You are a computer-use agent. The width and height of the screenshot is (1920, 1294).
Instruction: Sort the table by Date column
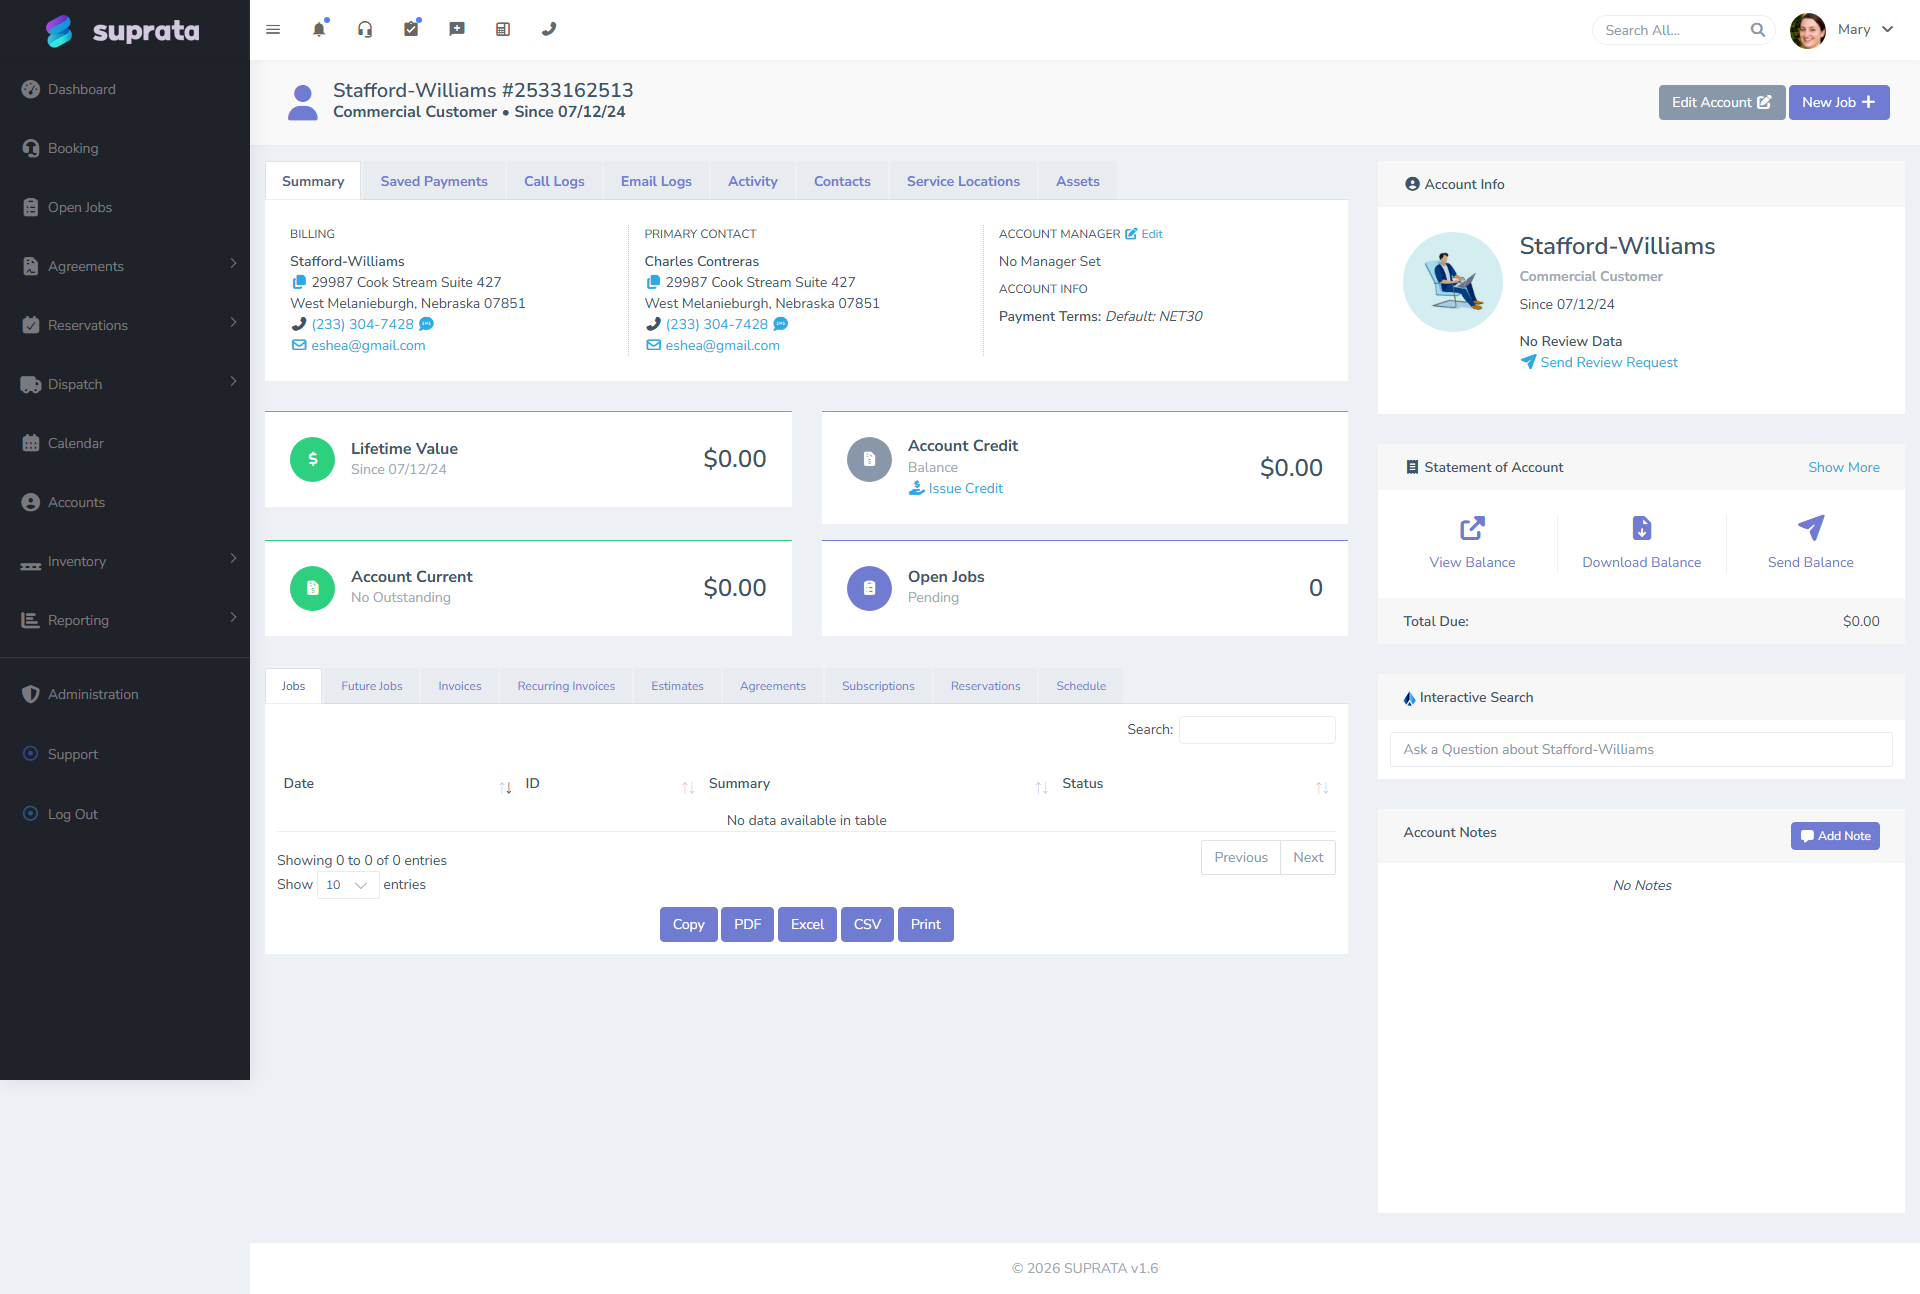398,784
